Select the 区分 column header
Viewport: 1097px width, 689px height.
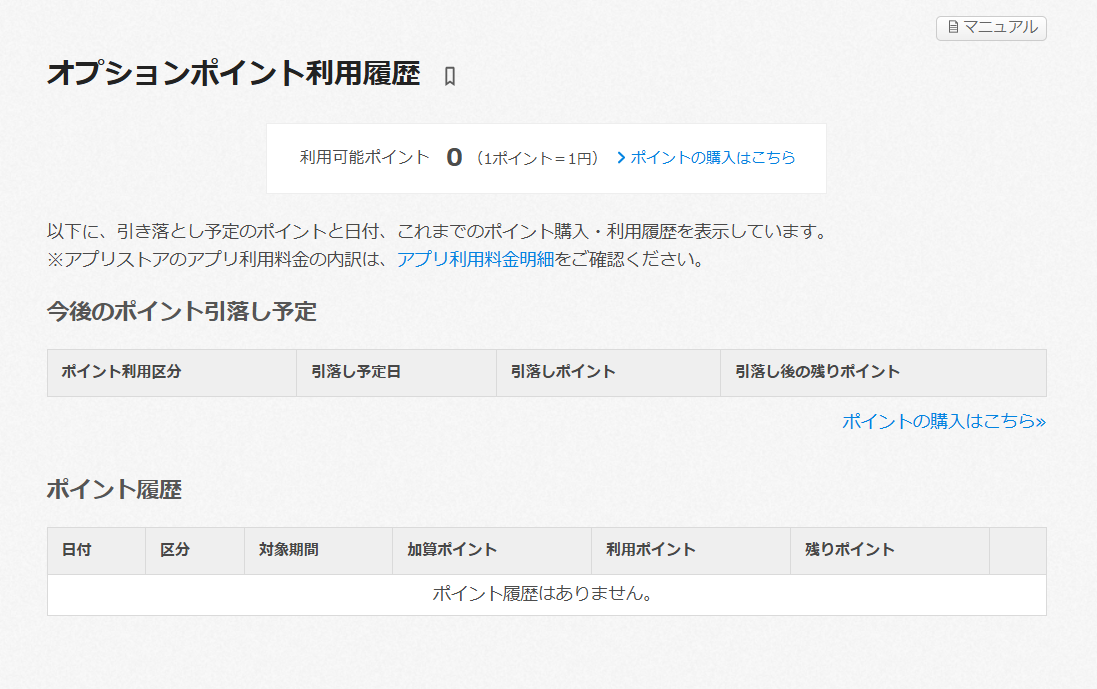pos(175,550)
